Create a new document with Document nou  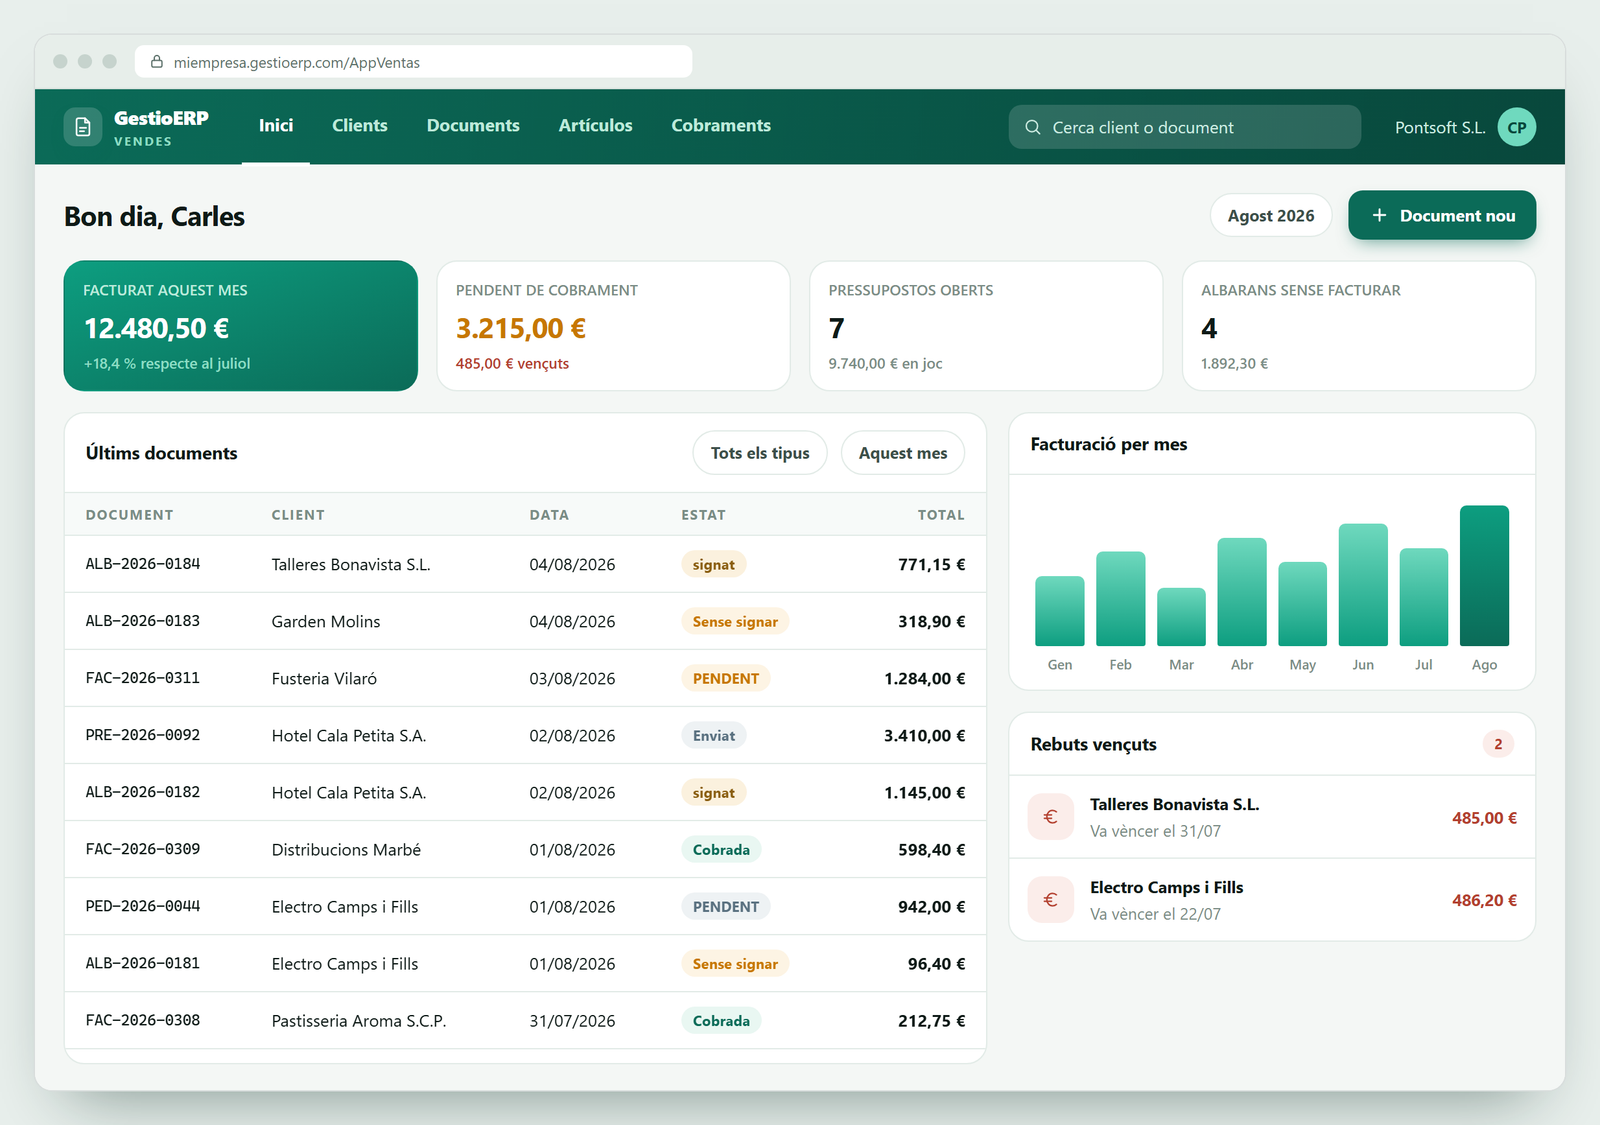pos(1442,215)
